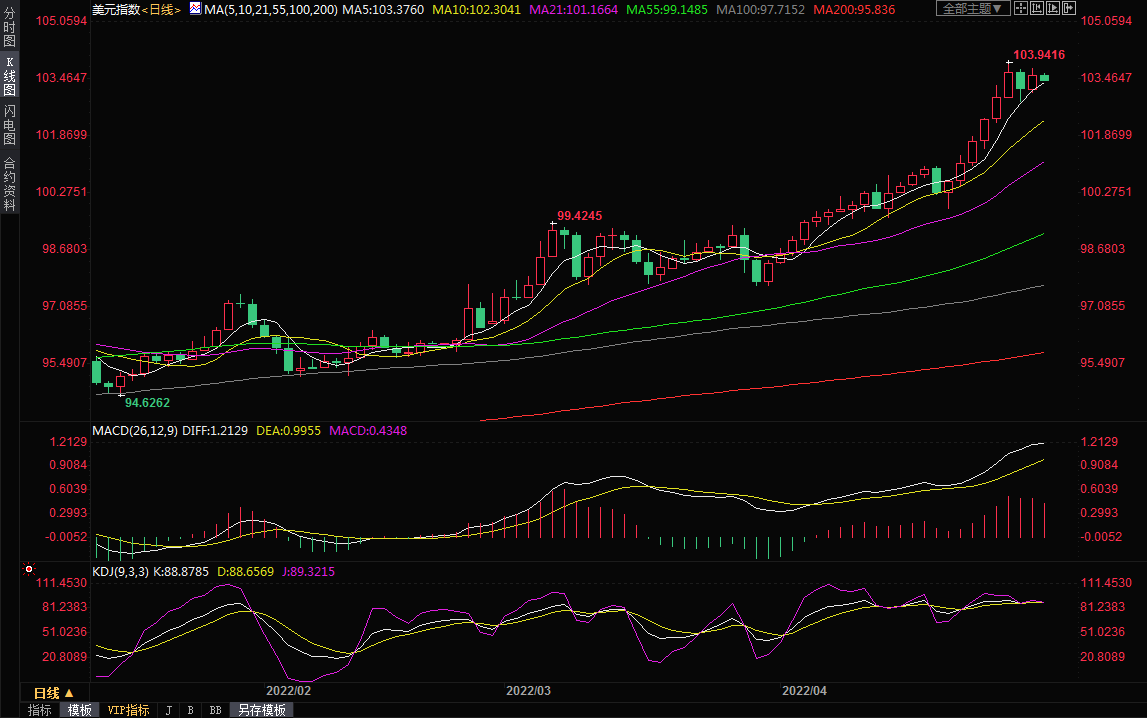Switch to the 指标 tab
Image resolution: width=1147 pixels, height=718 pixels.
point(39,710)
